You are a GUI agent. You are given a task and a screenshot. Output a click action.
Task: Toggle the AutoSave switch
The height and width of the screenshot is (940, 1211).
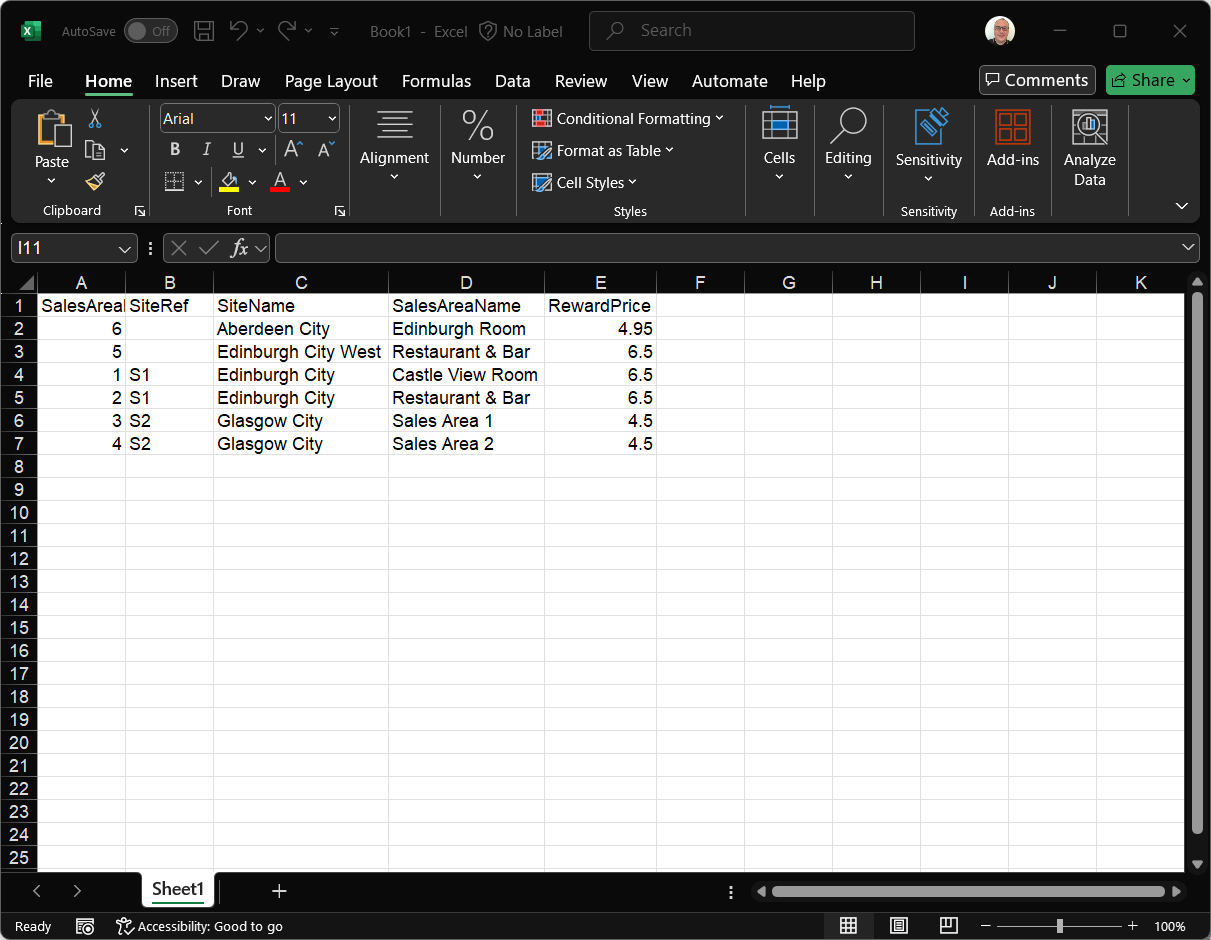tap(150, 31)
